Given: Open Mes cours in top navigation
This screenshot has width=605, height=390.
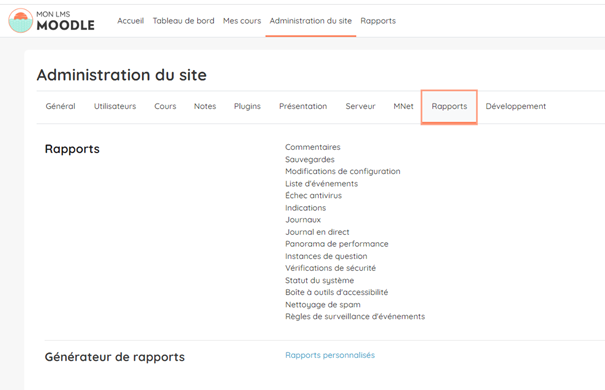Looking at the screenshot, I should coord(242,21).
